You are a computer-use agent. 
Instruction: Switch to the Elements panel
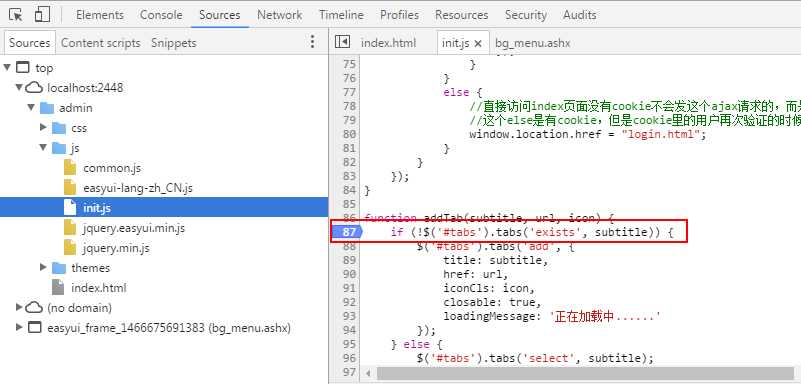coord(100,15)
